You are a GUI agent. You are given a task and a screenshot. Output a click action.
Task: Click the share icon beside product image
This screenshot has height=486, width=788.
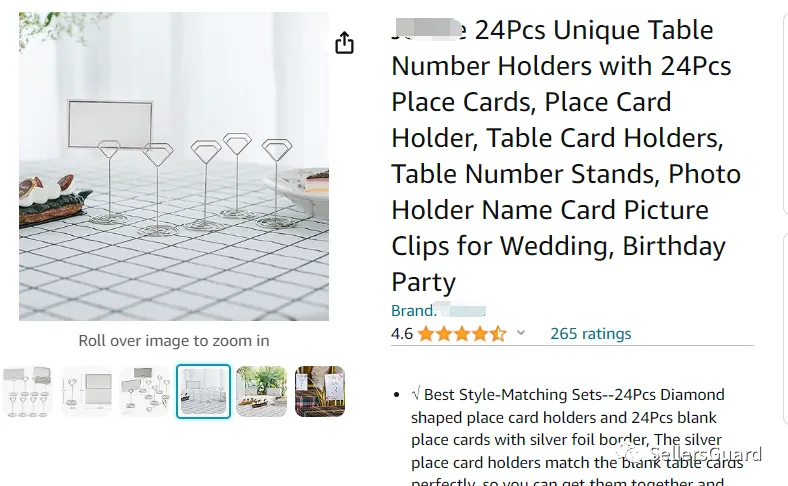point(344,42)
